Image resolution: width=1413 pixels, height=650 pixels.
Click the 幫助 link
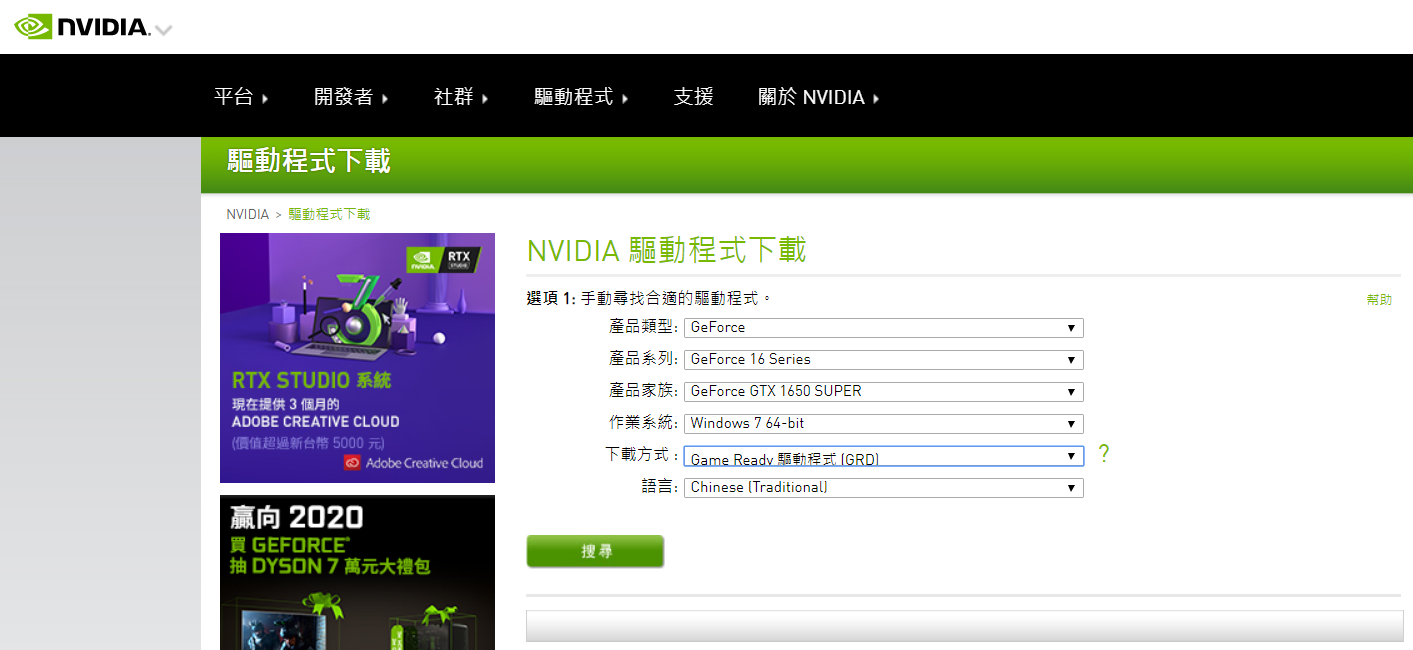click(x=1379, y=300)
